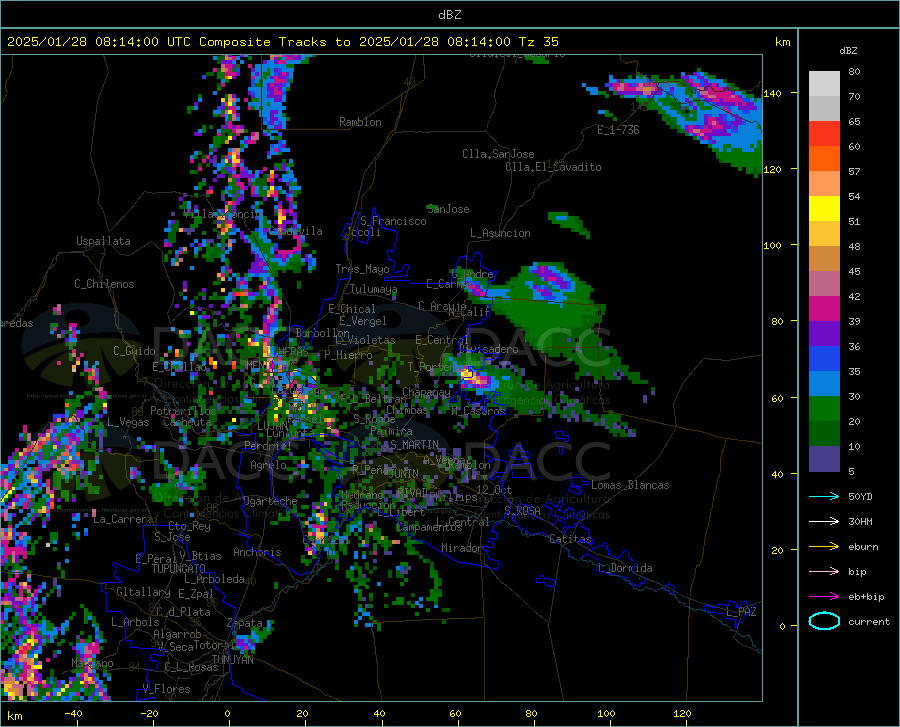This screenshot has width=900, height=727.
Task: Click the 'Tulumaya' map label
Action: point(374,289)
